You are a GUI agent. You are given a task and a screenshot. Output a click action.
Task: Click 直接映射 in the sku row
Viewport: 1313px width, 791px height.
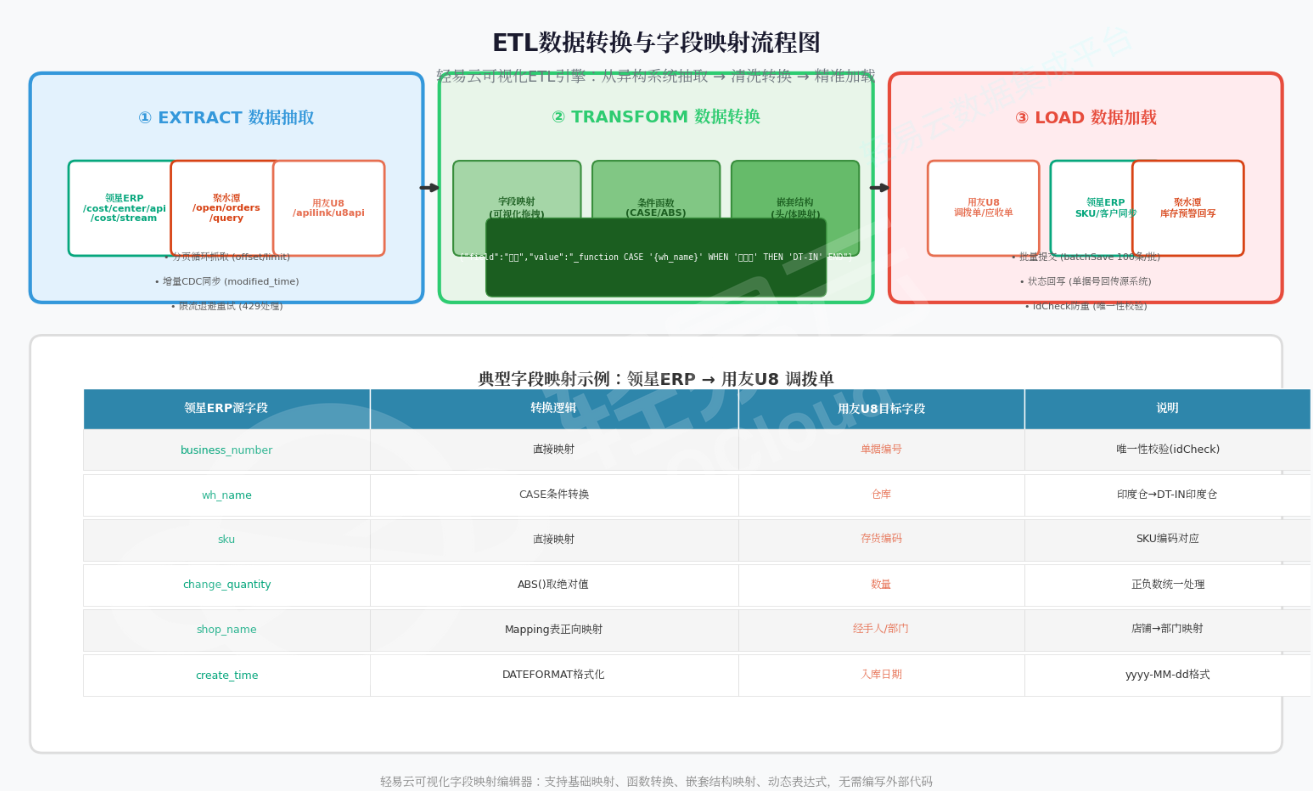click(x=554, y=539)
